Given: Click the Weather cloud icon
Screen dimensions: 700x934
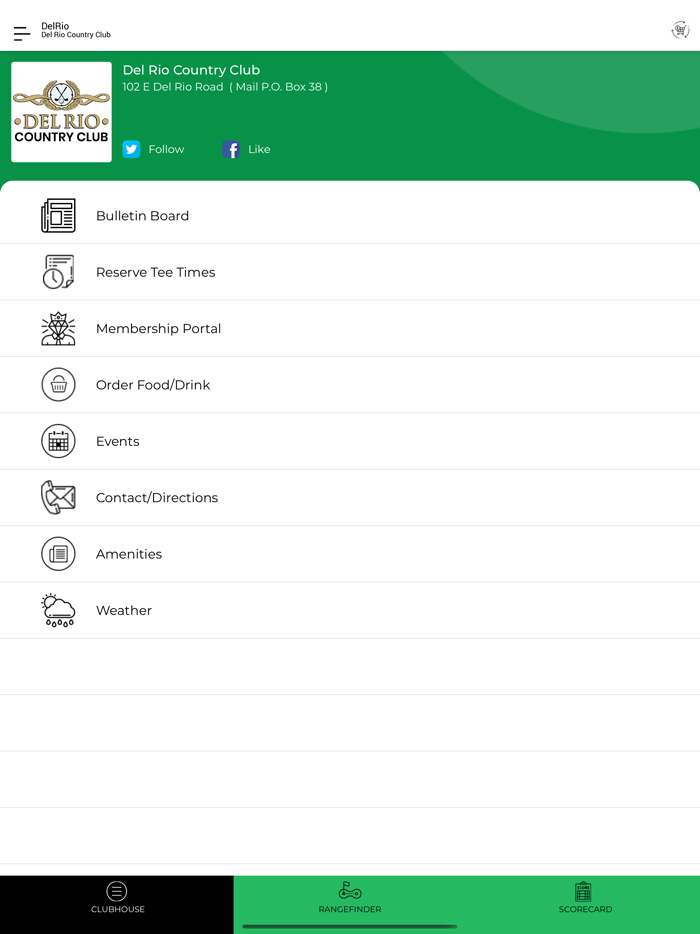Looking at the screenshot, I should 58,610.
